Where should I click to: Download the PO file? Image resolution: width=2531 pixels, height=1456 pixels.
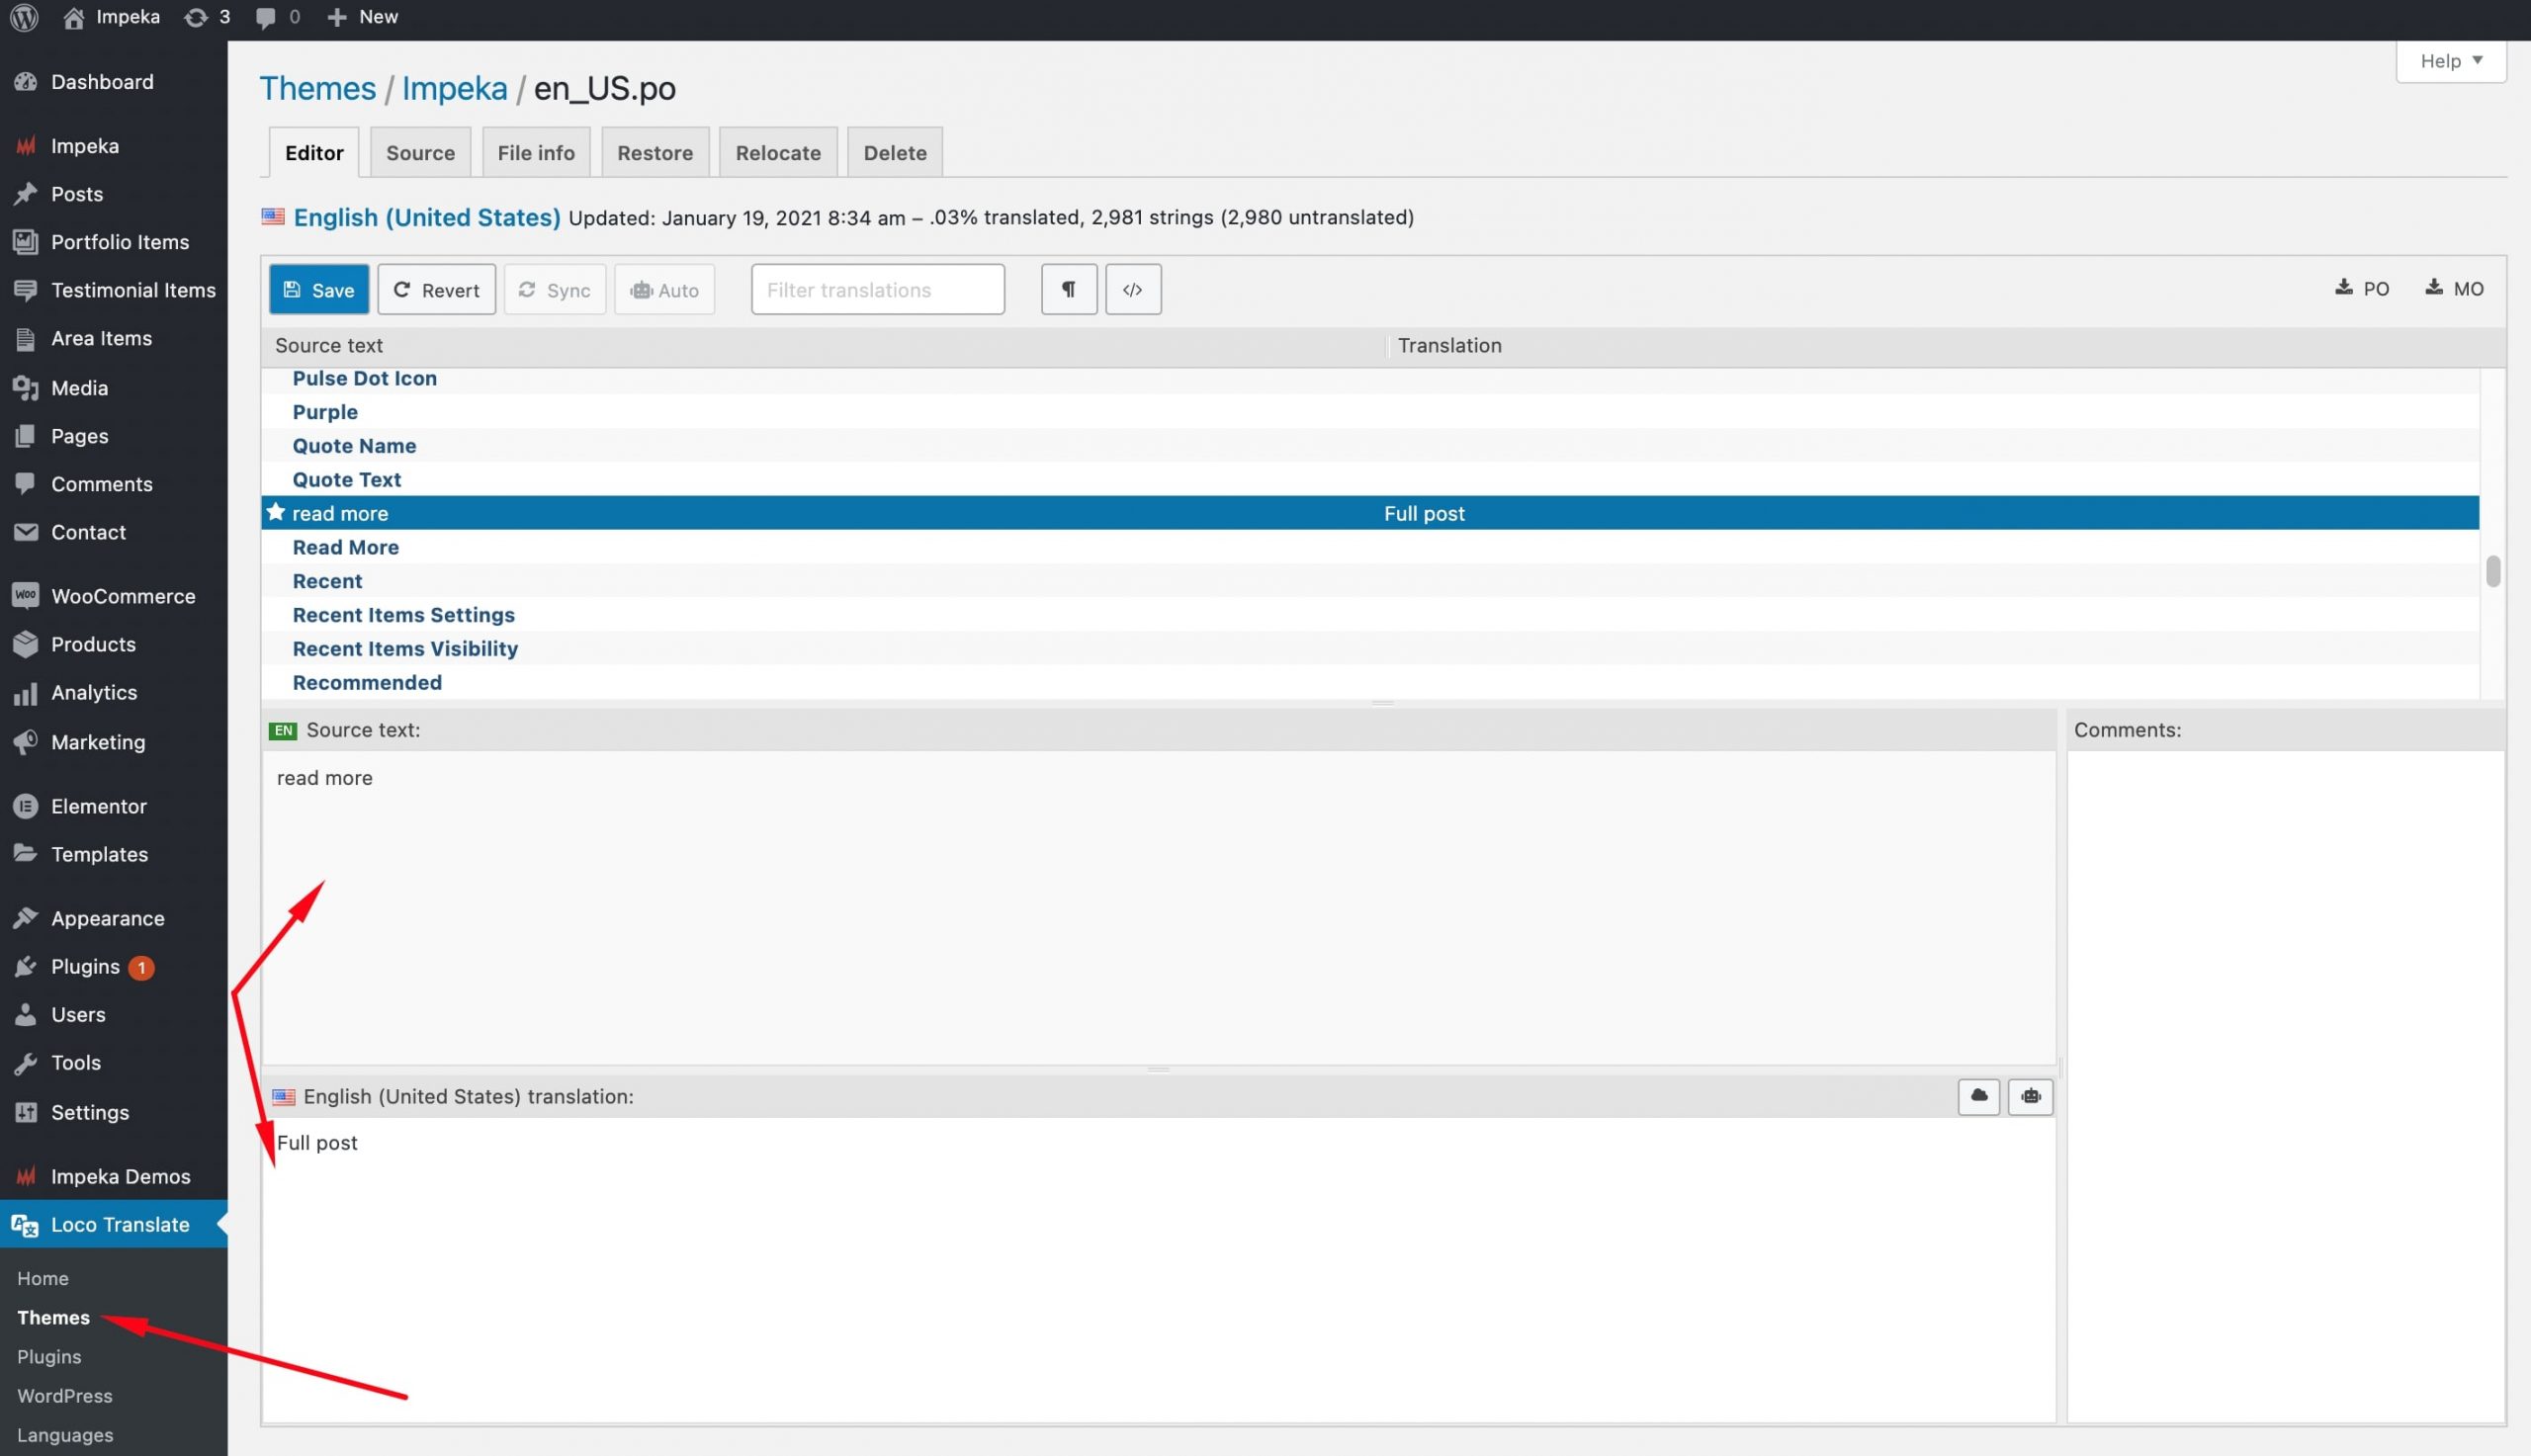coord(2361,289)
